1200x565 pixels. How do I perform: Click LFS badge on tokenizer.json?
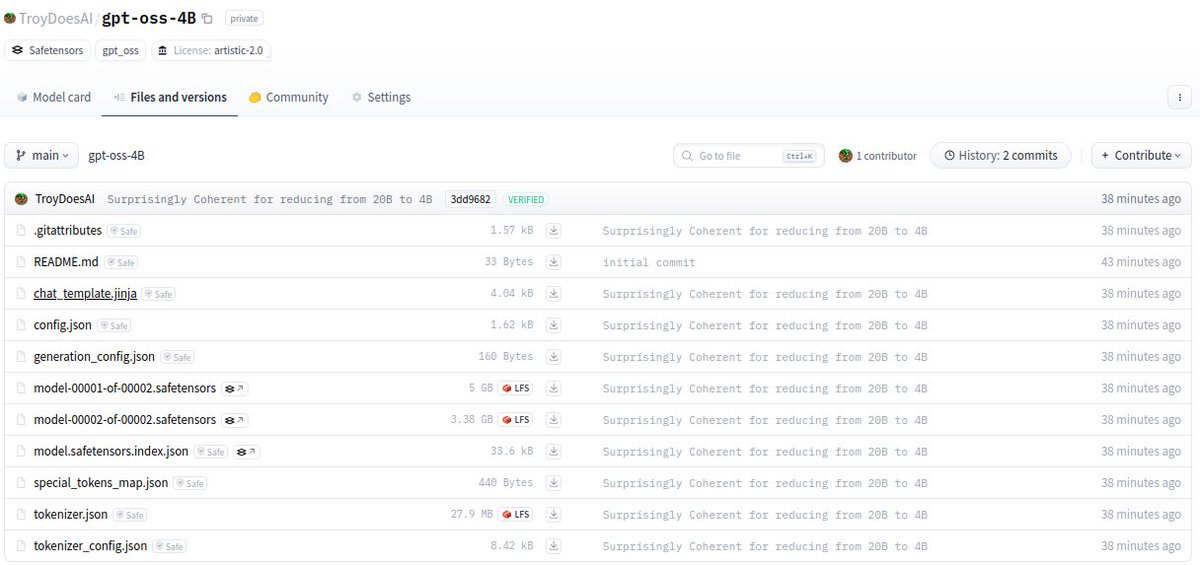click(516, 515)
